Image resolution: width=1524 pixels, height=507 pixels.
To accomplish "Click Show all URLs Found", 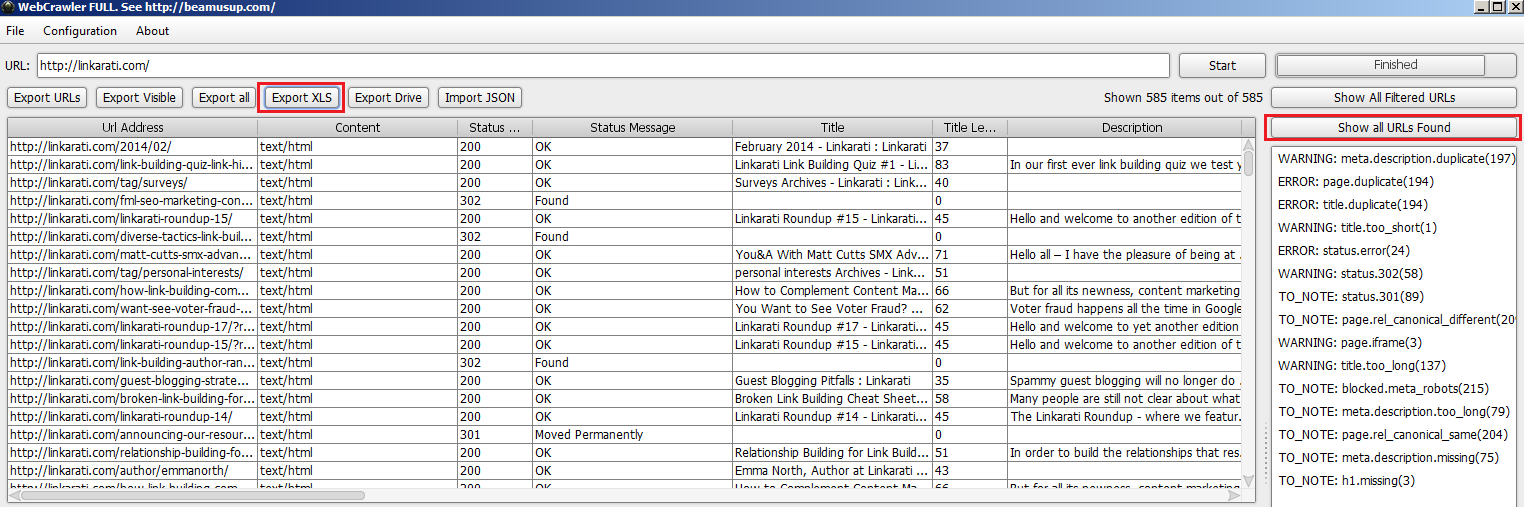I will click(1394, 128).
